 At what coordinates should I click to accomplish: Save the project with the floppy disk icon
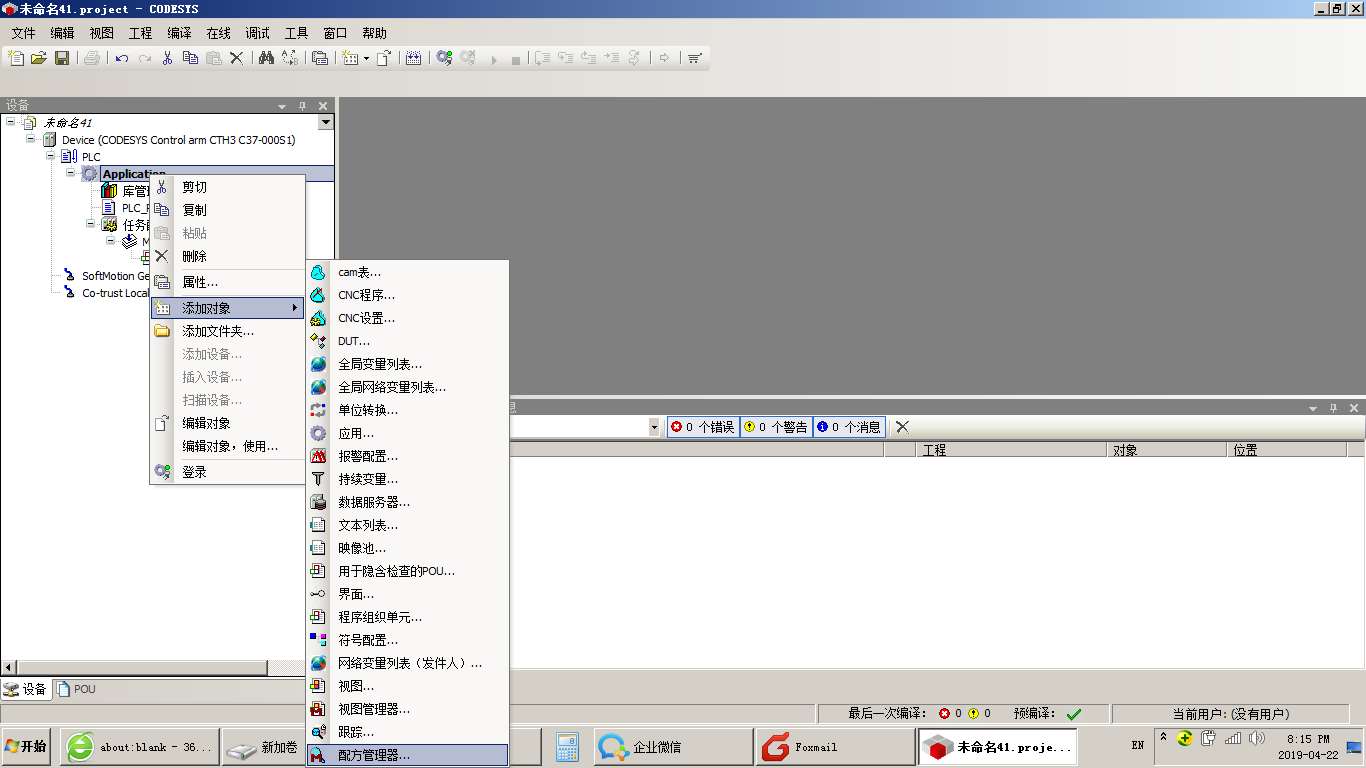62,58
